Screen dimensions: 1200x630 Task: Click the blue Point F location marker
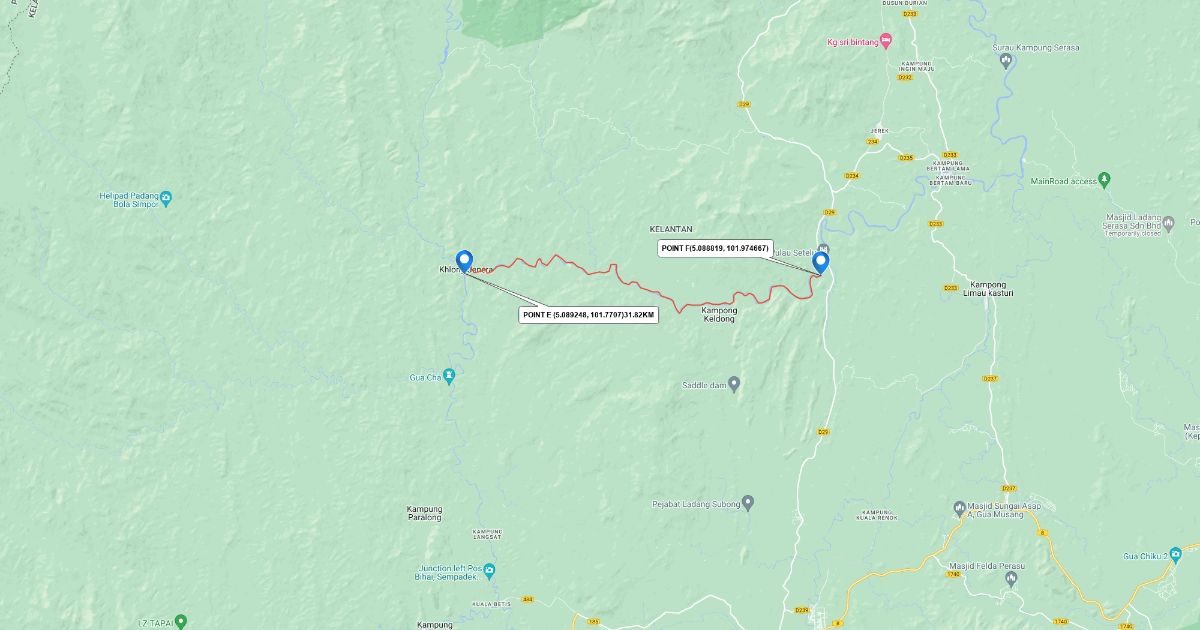click(x=821, y=262)
